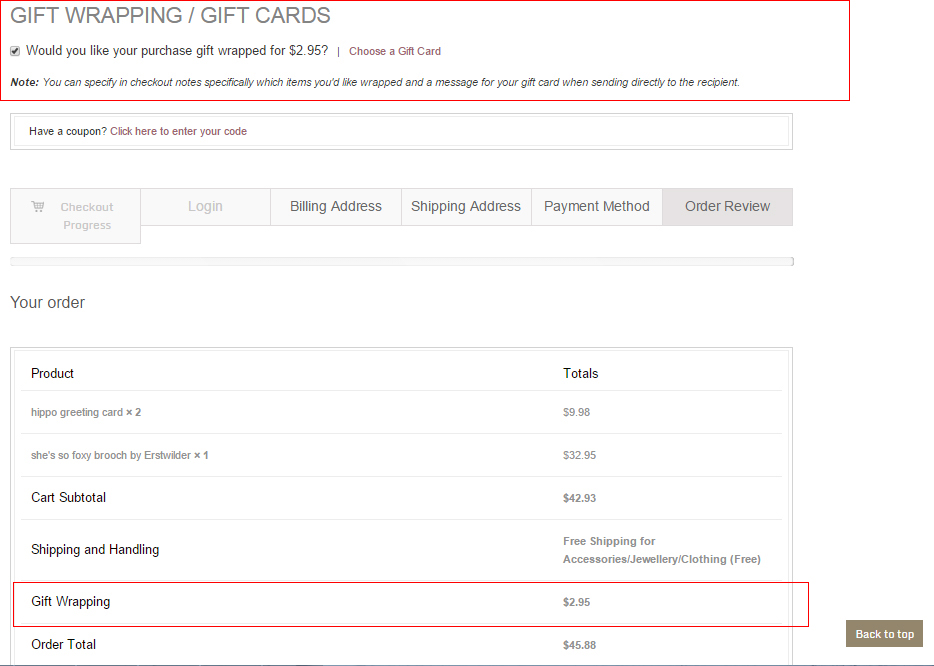The image size is (934, 666).
Task: Select the Payment Method tab
Action: (x=597, y=207)
